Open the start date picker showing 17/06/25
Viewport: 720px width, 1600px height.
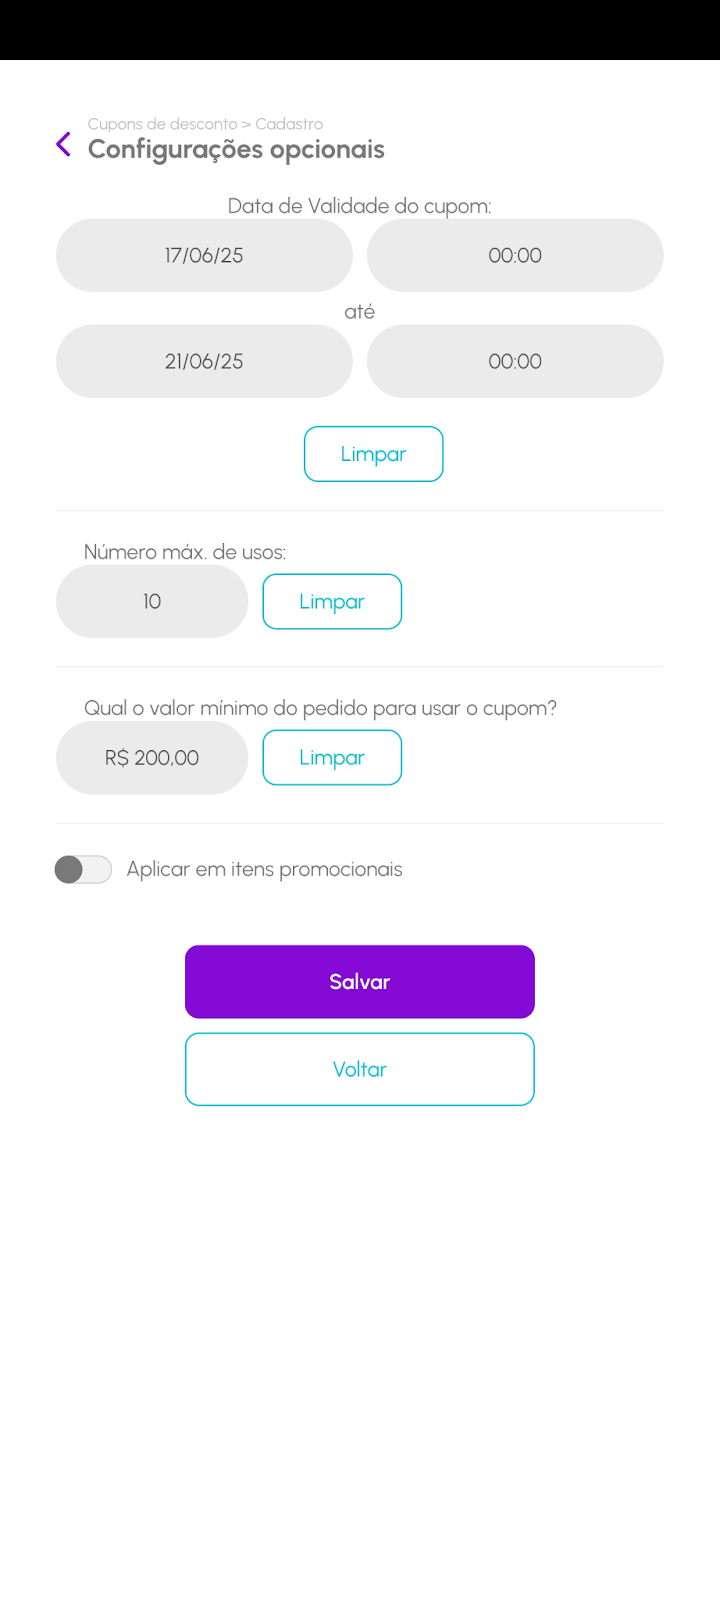pos(204,255)
